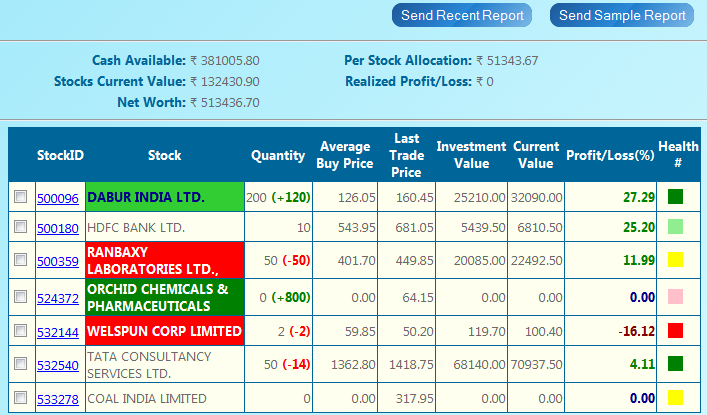
Task: Click the Dabur quantity 200 (+120)
Action: pos(278,198)
